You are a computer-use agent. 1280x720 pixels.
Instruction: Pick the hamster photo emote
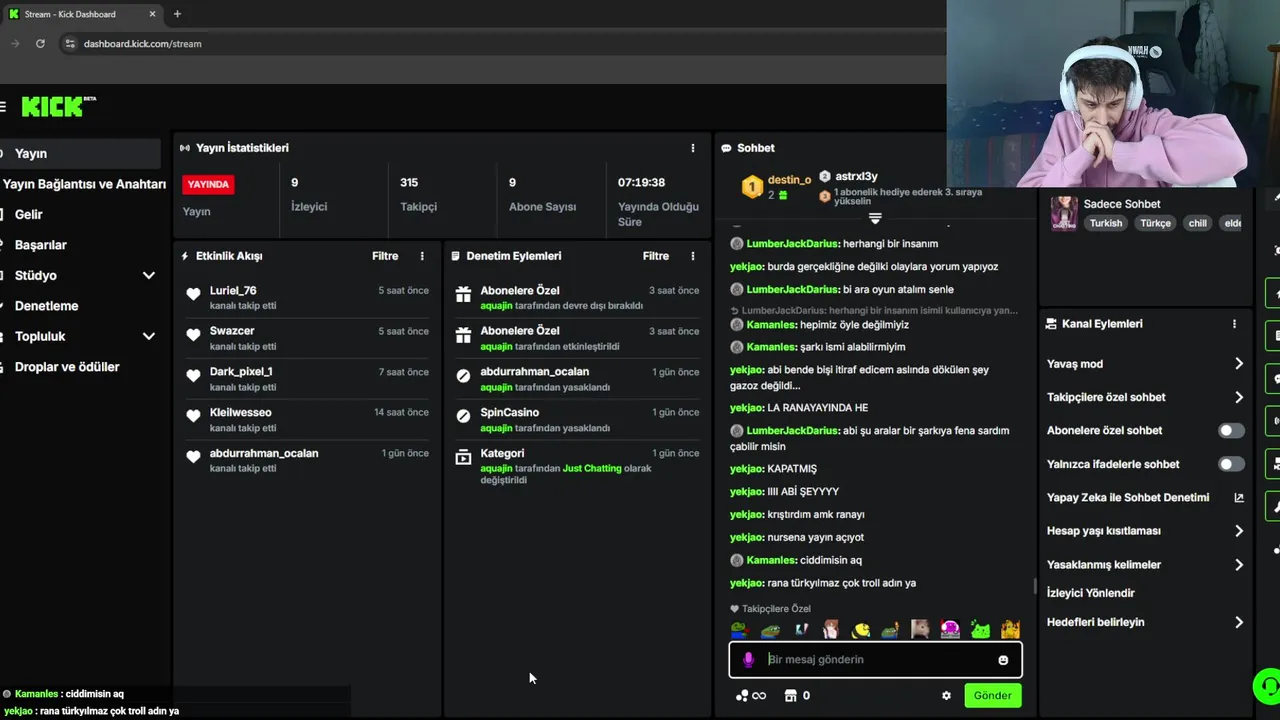(x=920, y=629)
